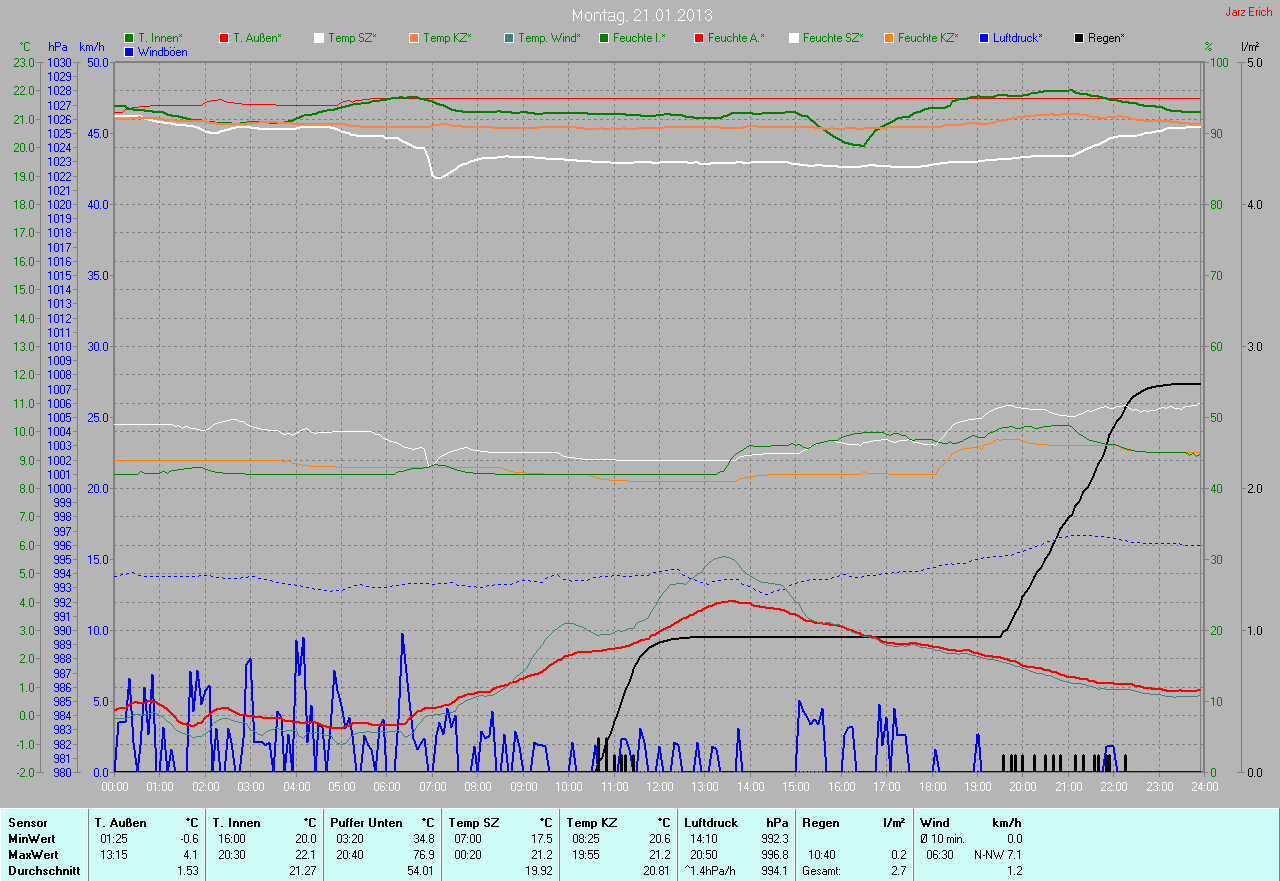Click the orange Temp KZ legend marker
The height and width of the screenshot is (881, 1280).
tap(414, 38)
